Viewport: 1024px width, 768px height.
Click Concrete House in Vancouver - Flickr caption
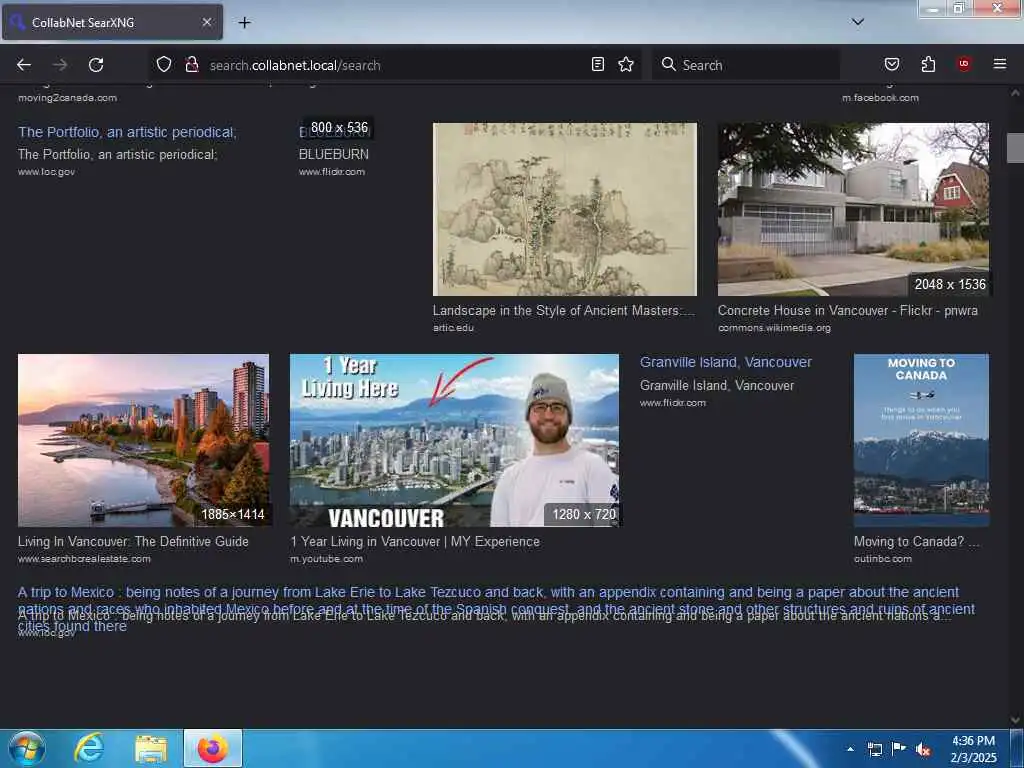pyautogui.click(x=848, y=311)
